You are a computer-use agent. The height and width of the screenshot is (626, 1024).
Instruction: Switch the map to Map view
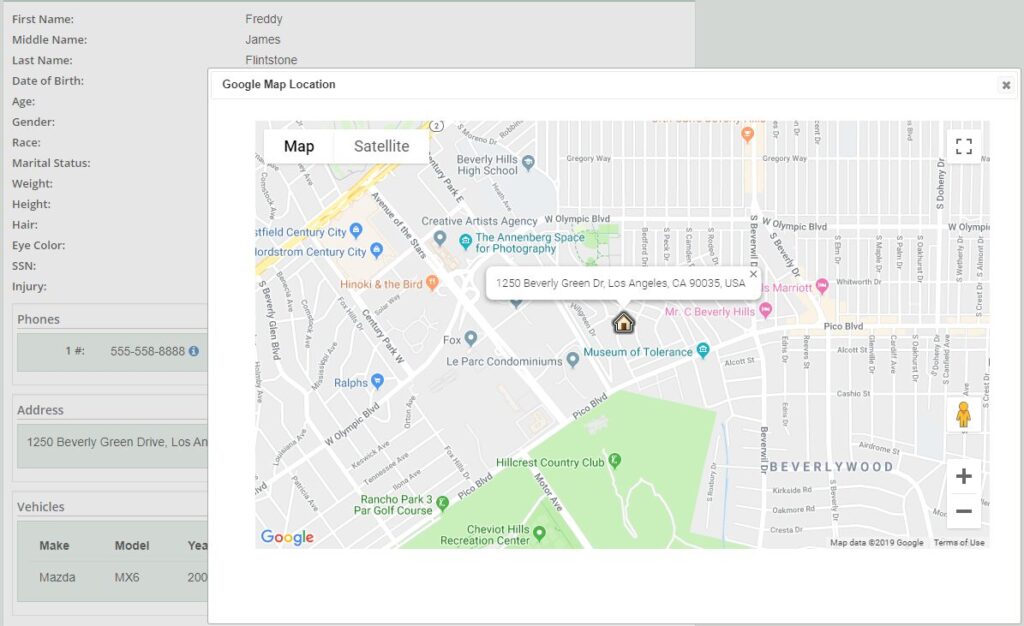299,146
